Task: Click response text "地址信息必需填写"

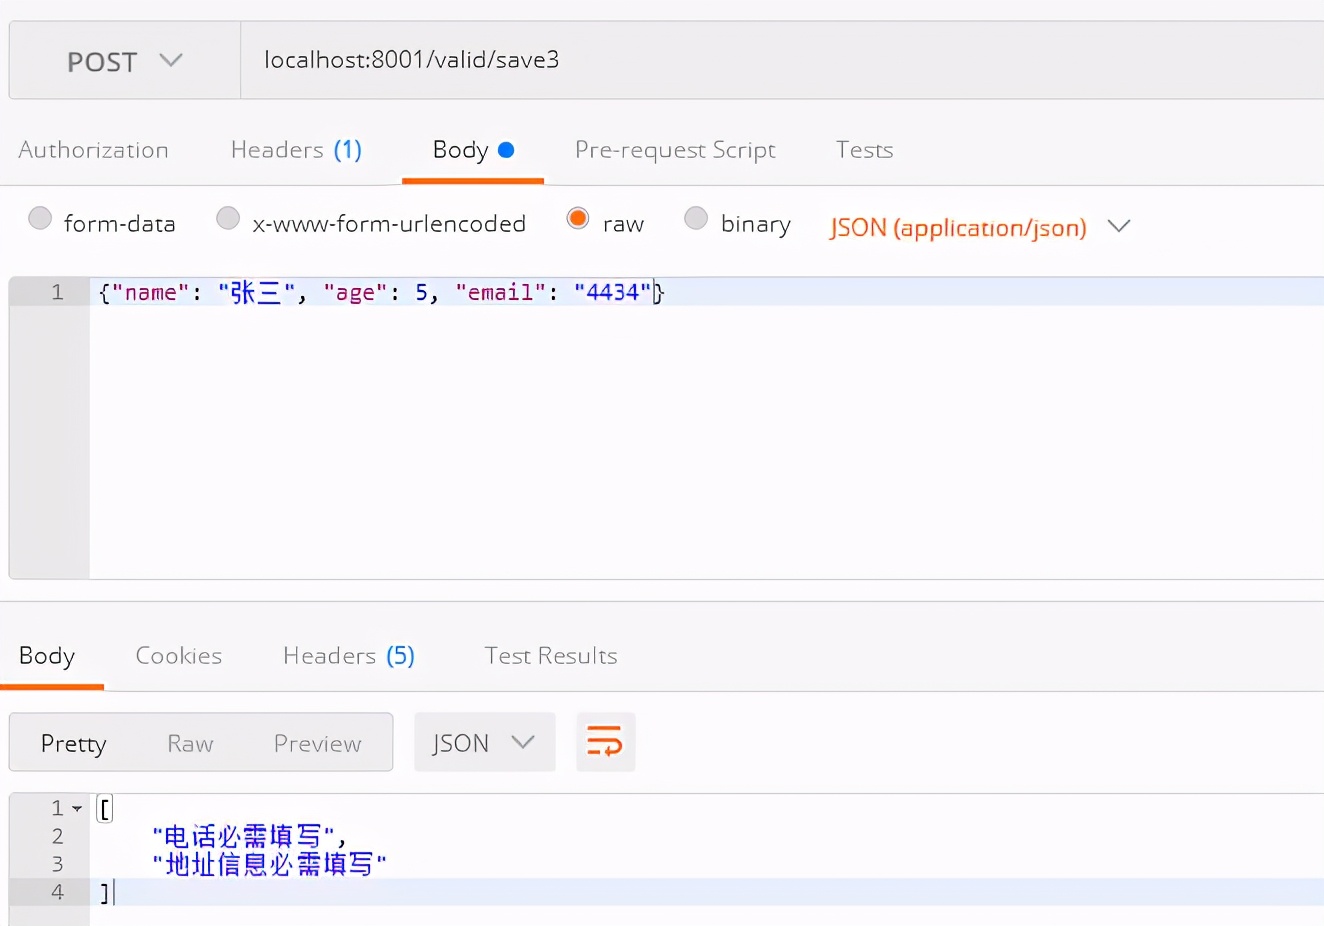Action: (x=269, y=864)
